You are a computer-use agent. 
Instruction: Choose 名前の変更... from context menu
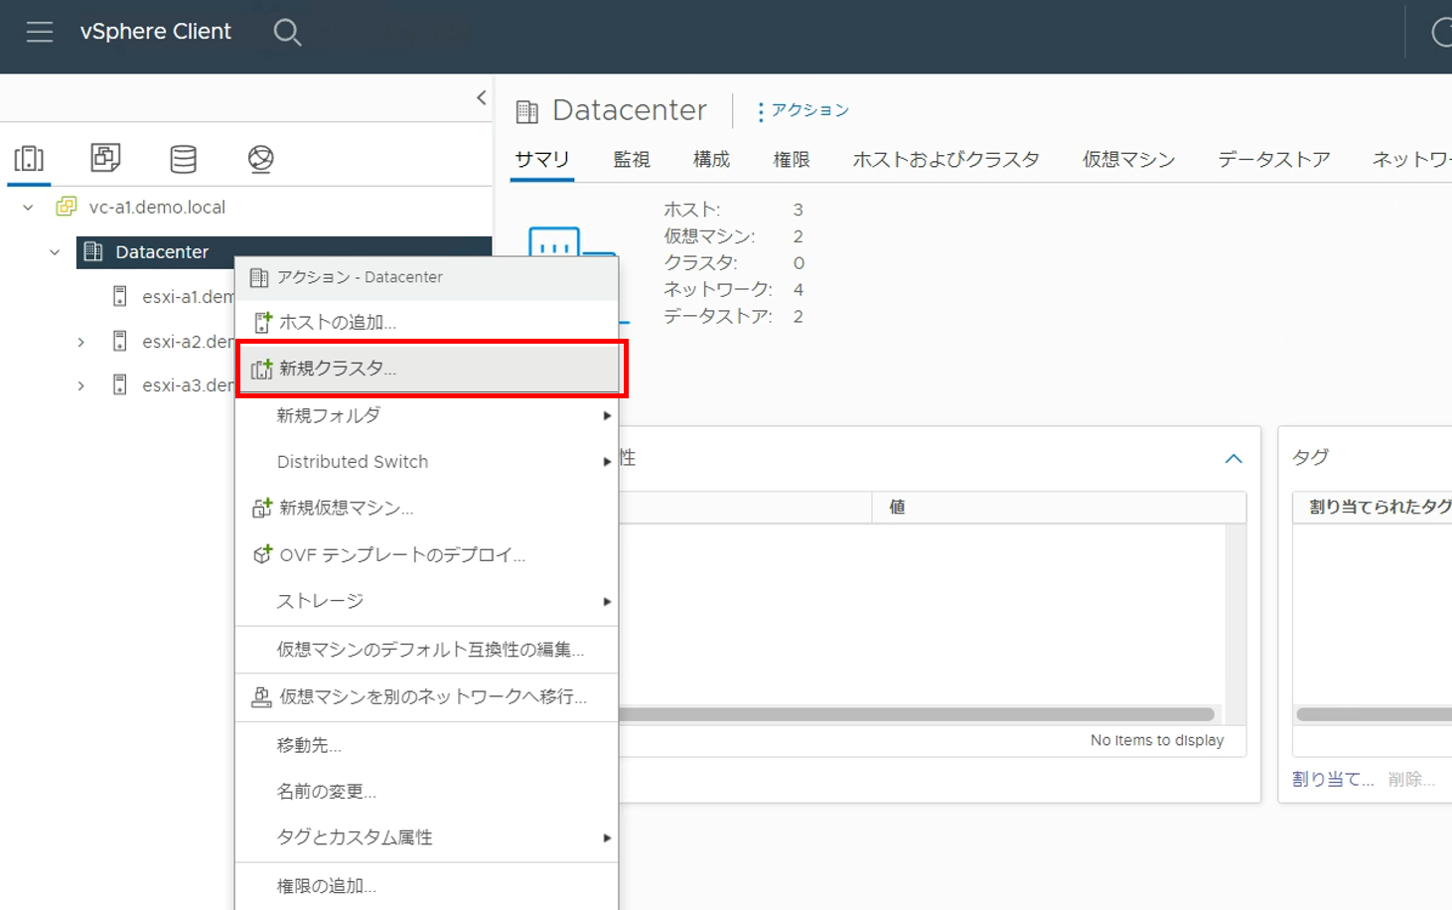coord(427,791)
